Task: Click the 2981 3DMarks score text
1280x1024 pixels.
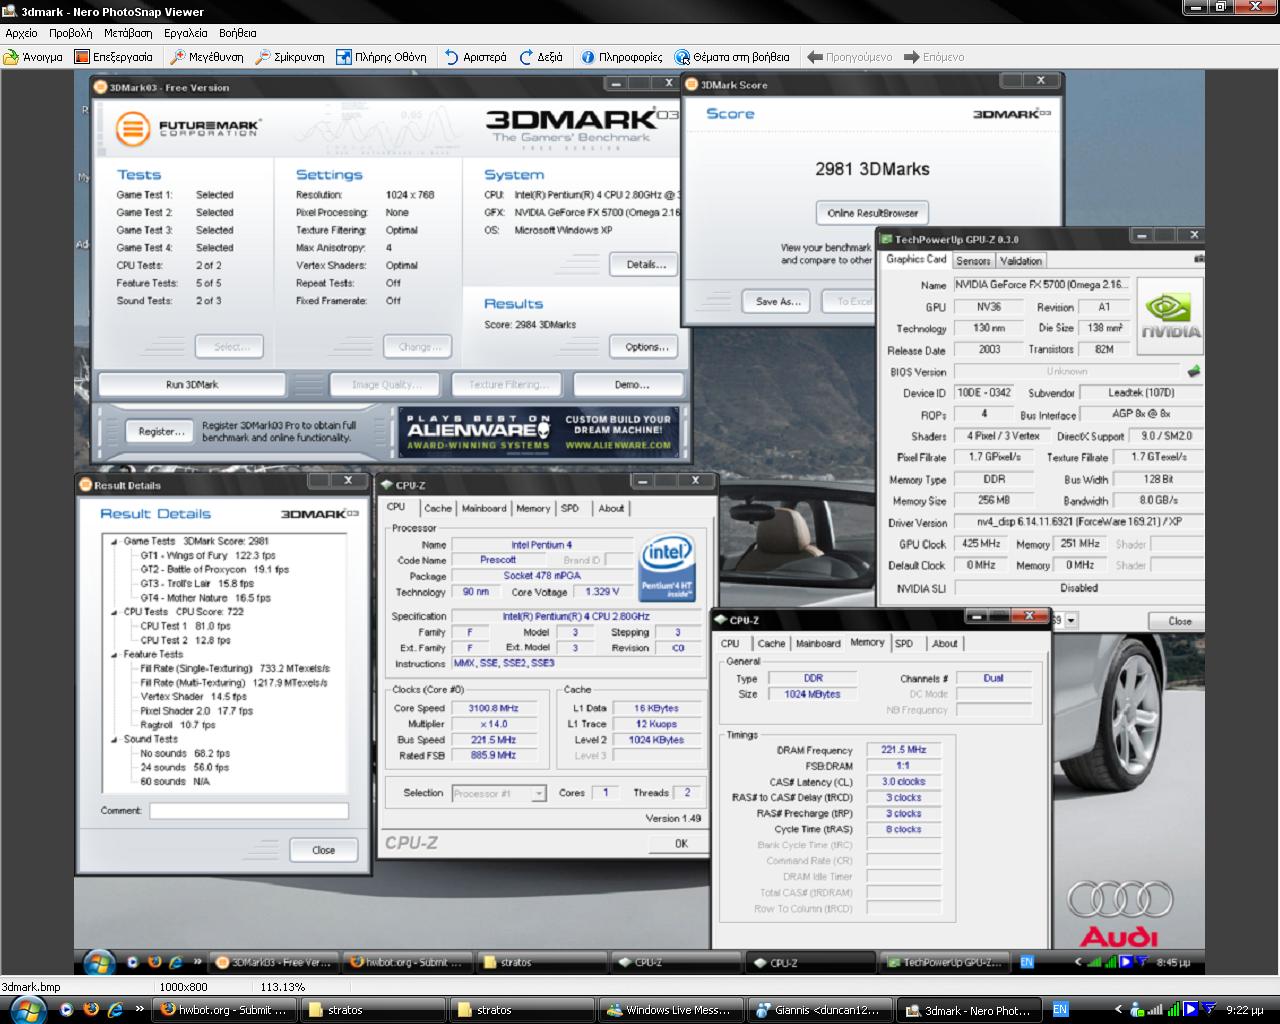Action: coord(872,169)
